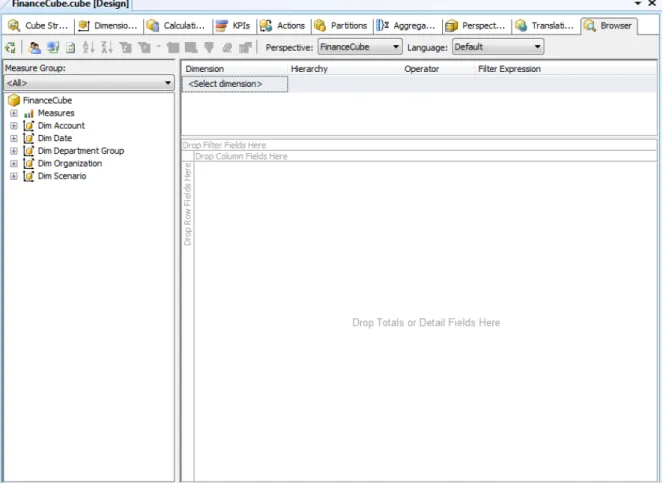
Task: Switch to the Partitions tab
Action: pyautogui.click(x=341, y=25)
